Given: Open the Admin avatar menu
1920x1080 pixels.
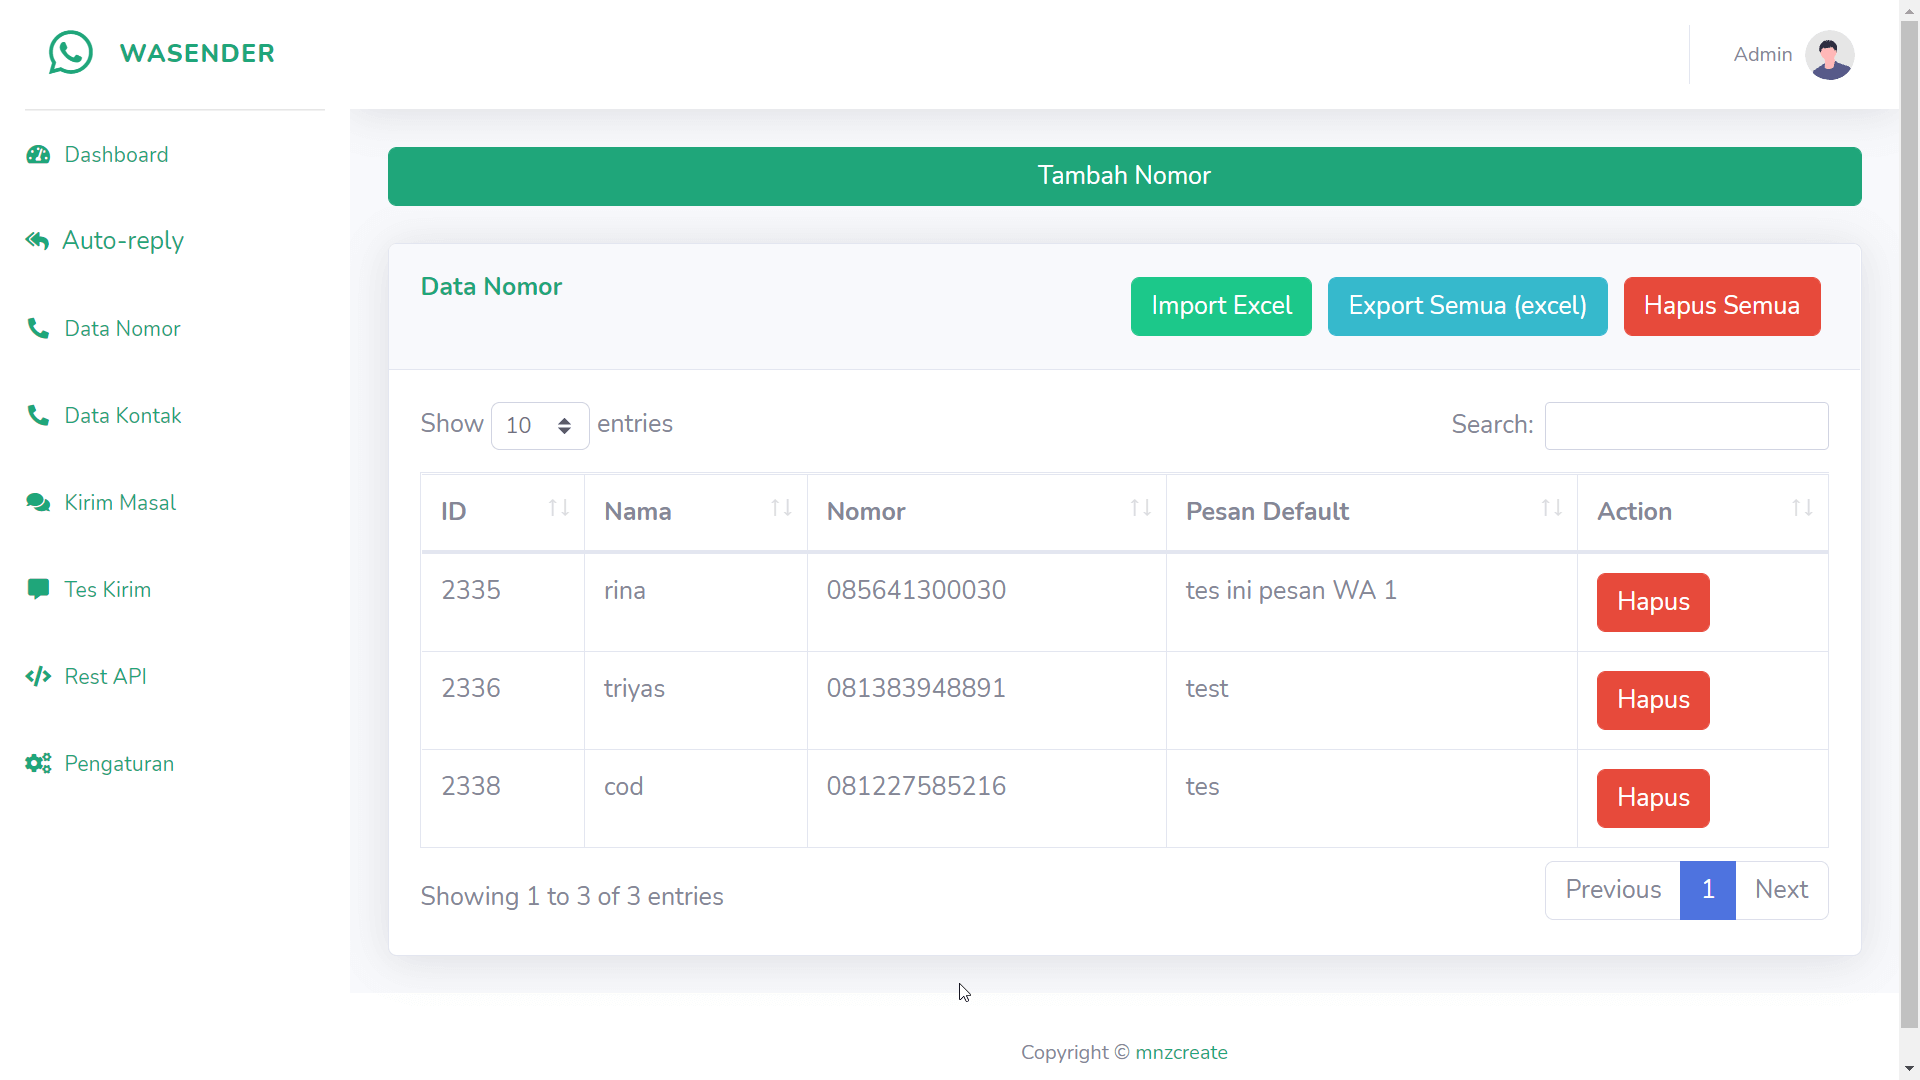Looking at the screenshot, I should click(1829, 55).
